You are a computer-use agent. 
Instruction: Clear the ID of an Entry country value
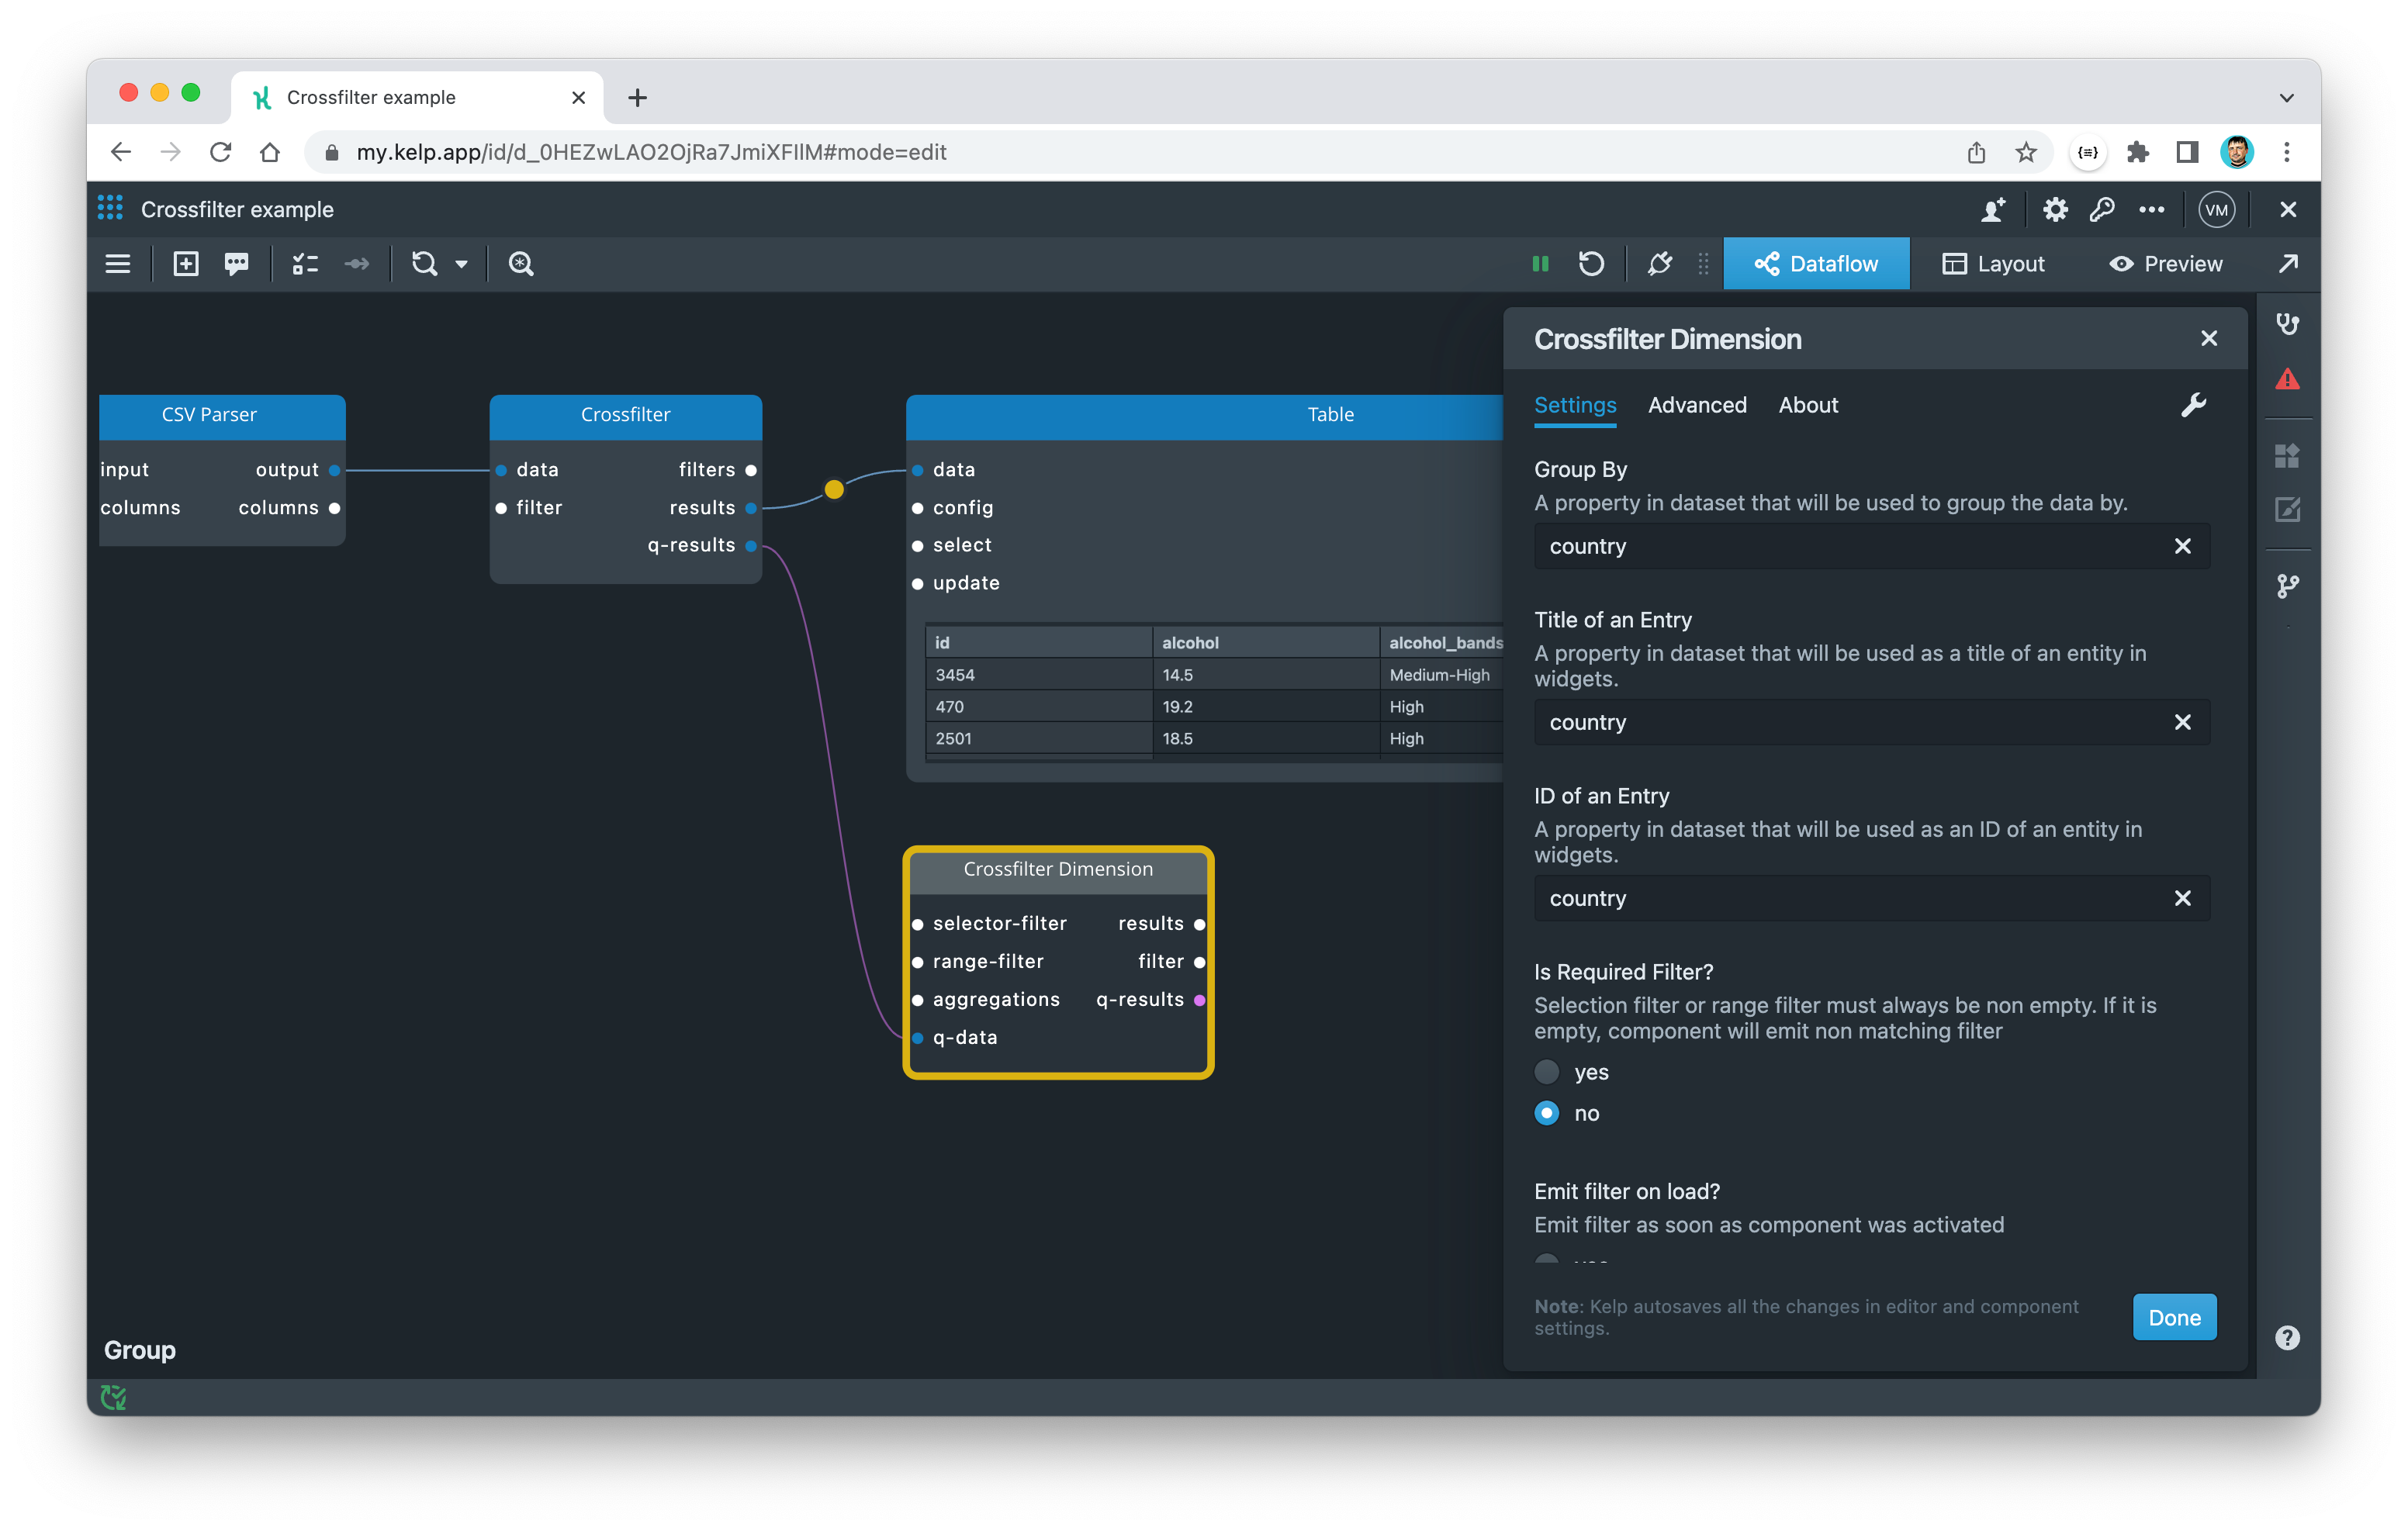(x=2182, y=898)
